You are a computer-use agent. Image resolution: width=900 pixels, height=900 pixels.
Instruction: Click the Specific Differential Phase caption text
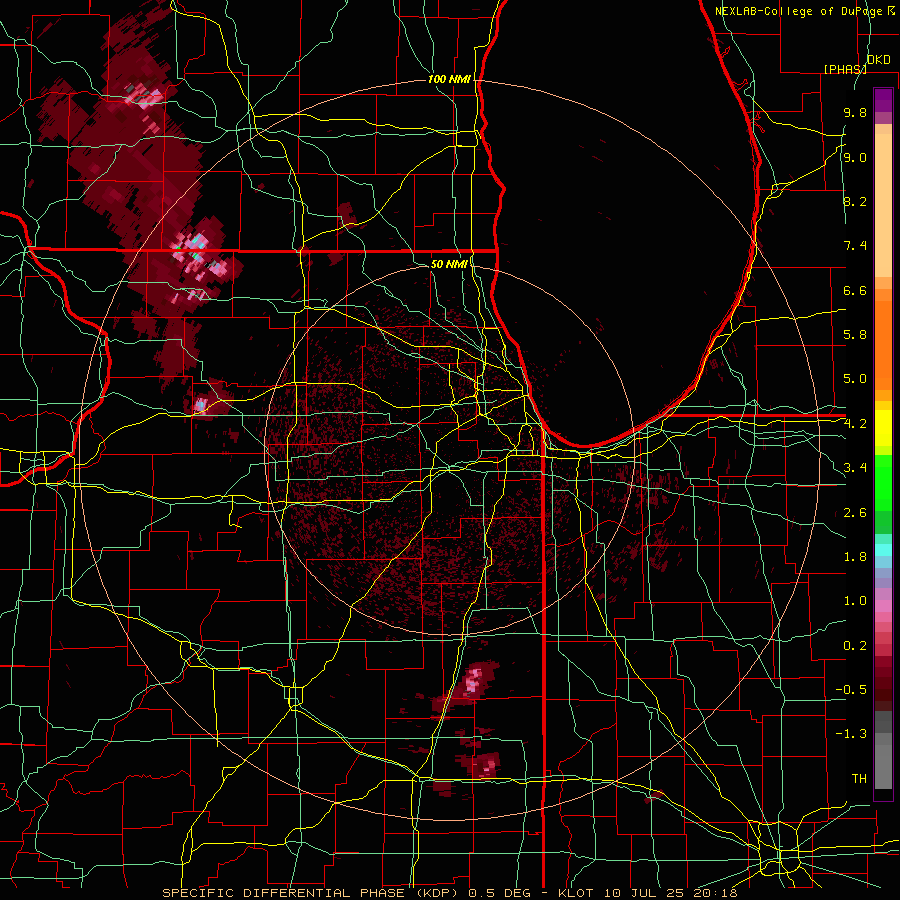tap(450, 893)
